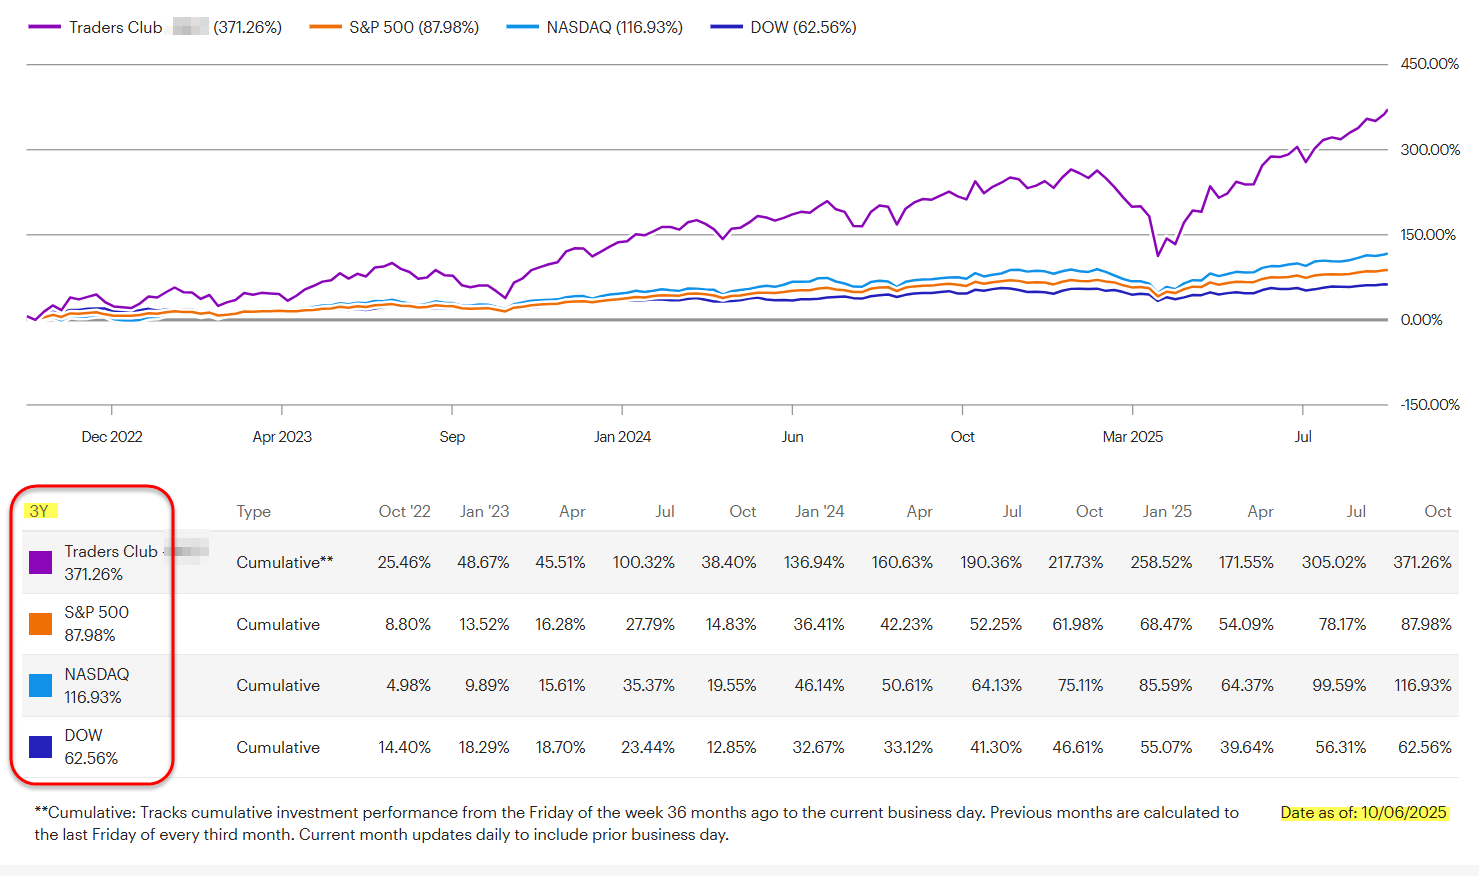Image resolution: width=1479 pixels, height=876 pixels.
Task: Click Traders Club's 371.26% Oct cell
Action: 1422,563
